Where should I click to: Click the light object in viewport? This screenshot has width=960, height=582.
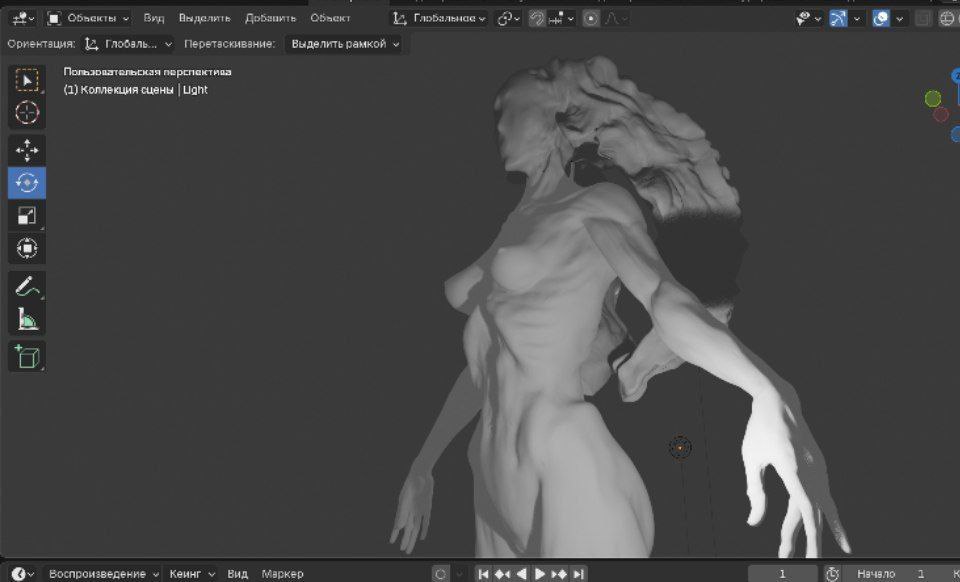point(680,447)
